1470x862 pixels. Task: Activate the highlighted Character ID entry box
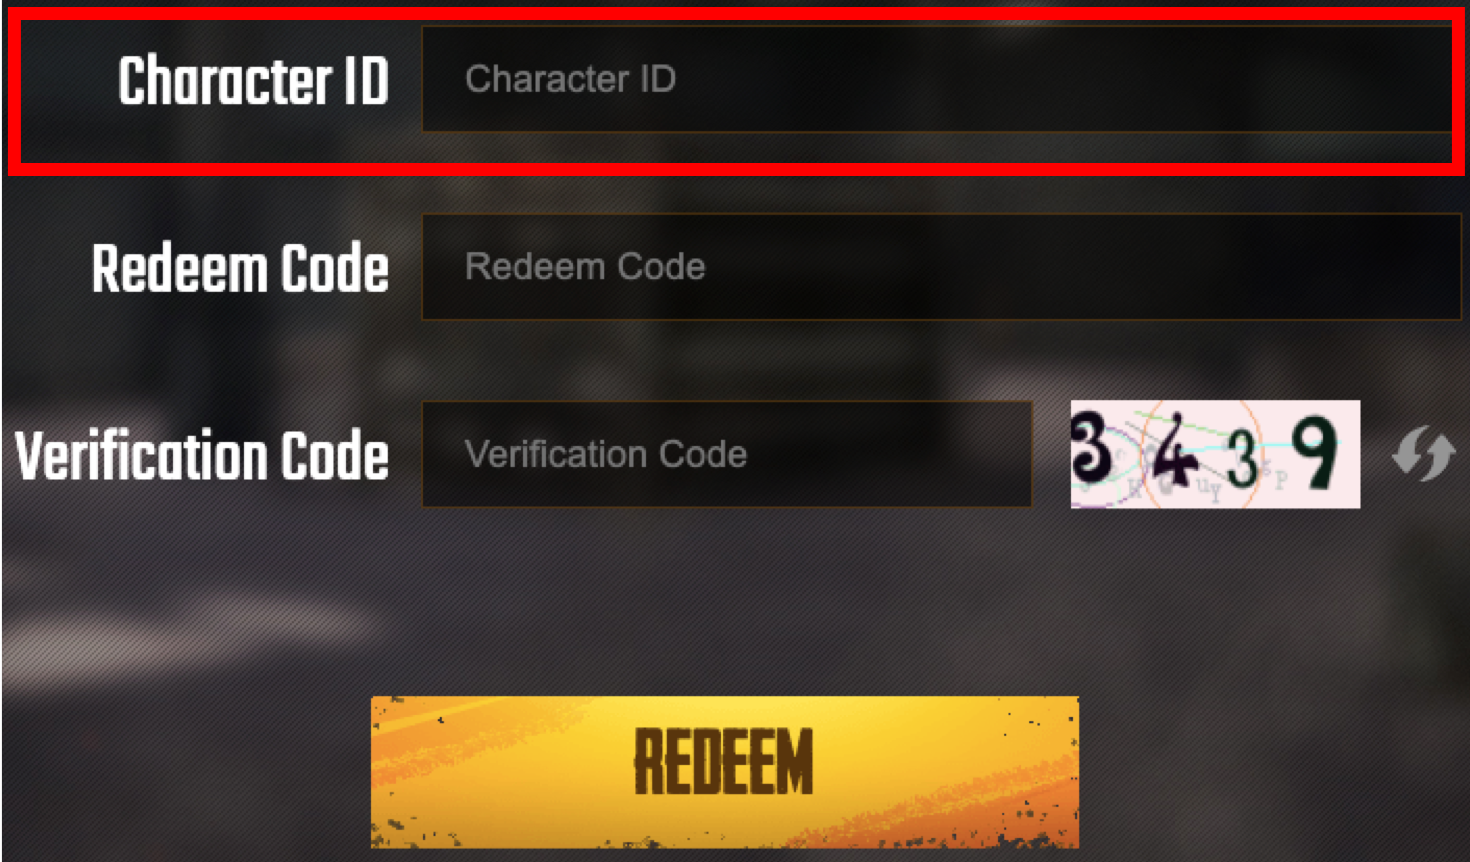(937, 79)
